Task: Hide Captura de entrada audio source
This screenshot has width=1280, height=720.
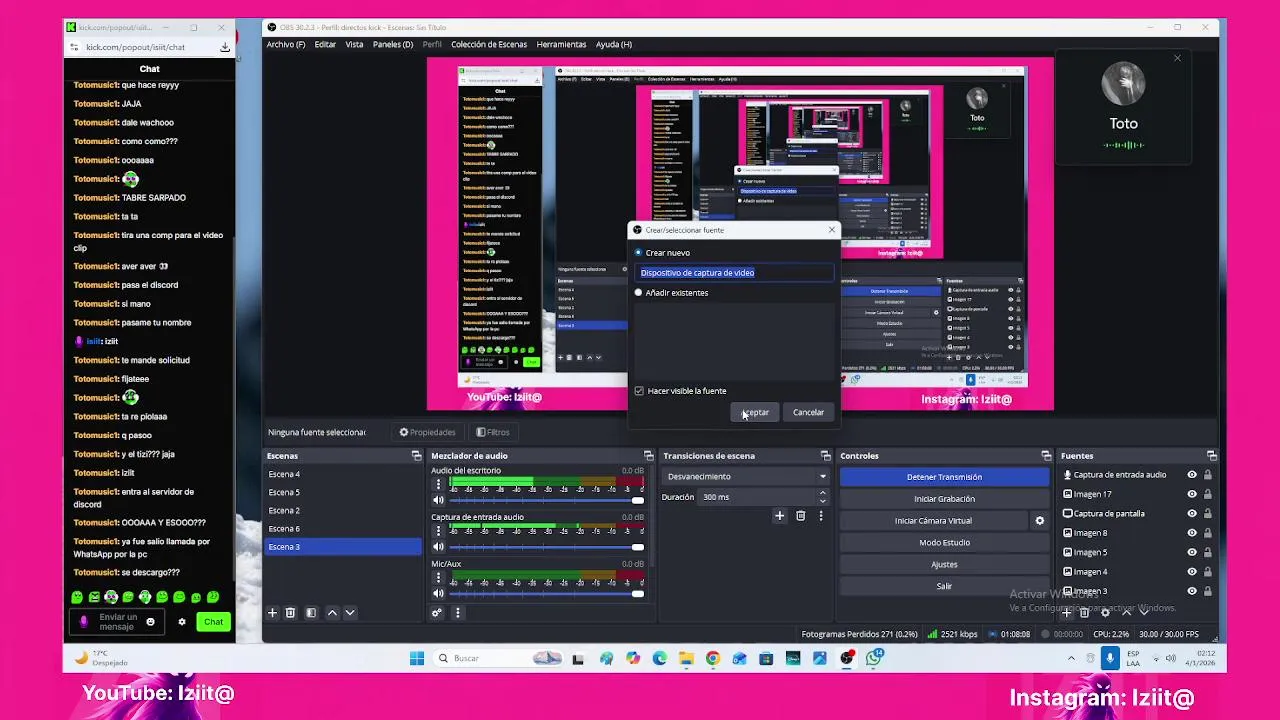Action: pyautogui.click(x=1192, y=475)
